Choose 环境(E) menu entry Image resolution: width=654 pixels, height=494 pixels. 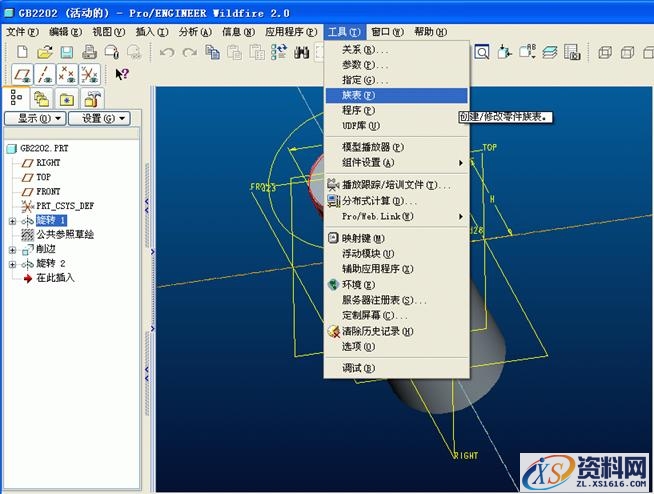tap(396, 285)
